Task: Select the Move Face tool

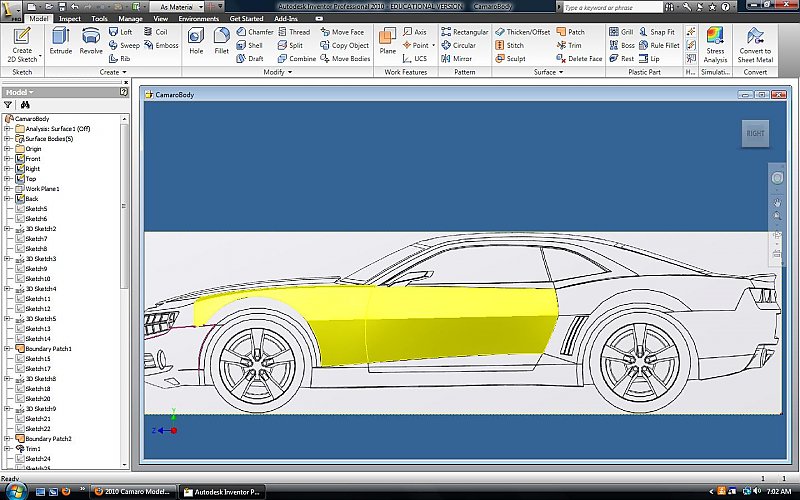Action: click(x=342, y=32)
